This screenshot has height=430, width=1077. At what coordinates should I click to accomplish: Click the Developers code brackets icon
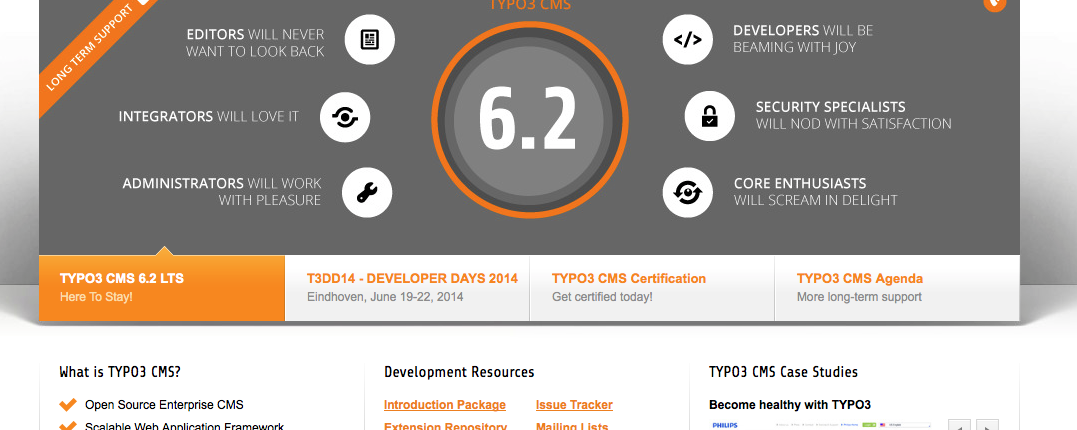pos(688,40)
